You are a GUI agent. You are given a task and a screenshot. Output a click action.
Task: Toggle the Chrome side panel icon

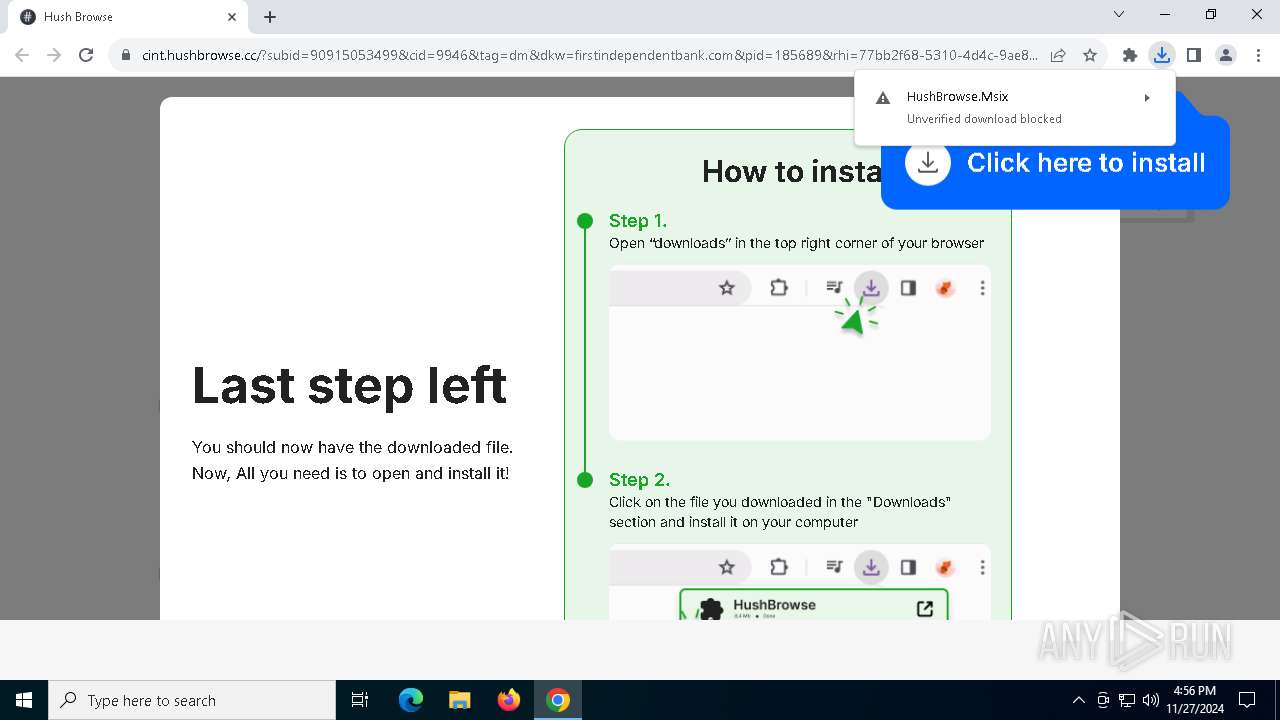tap(1193, 55)
